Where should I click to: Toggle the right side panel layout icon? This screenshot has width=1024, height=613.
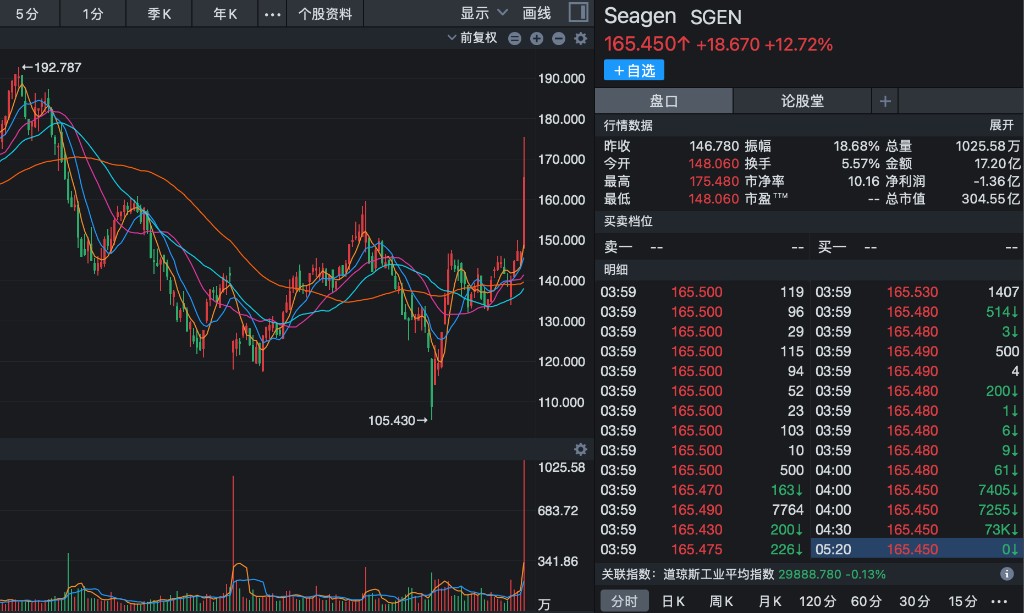(578, 13)
